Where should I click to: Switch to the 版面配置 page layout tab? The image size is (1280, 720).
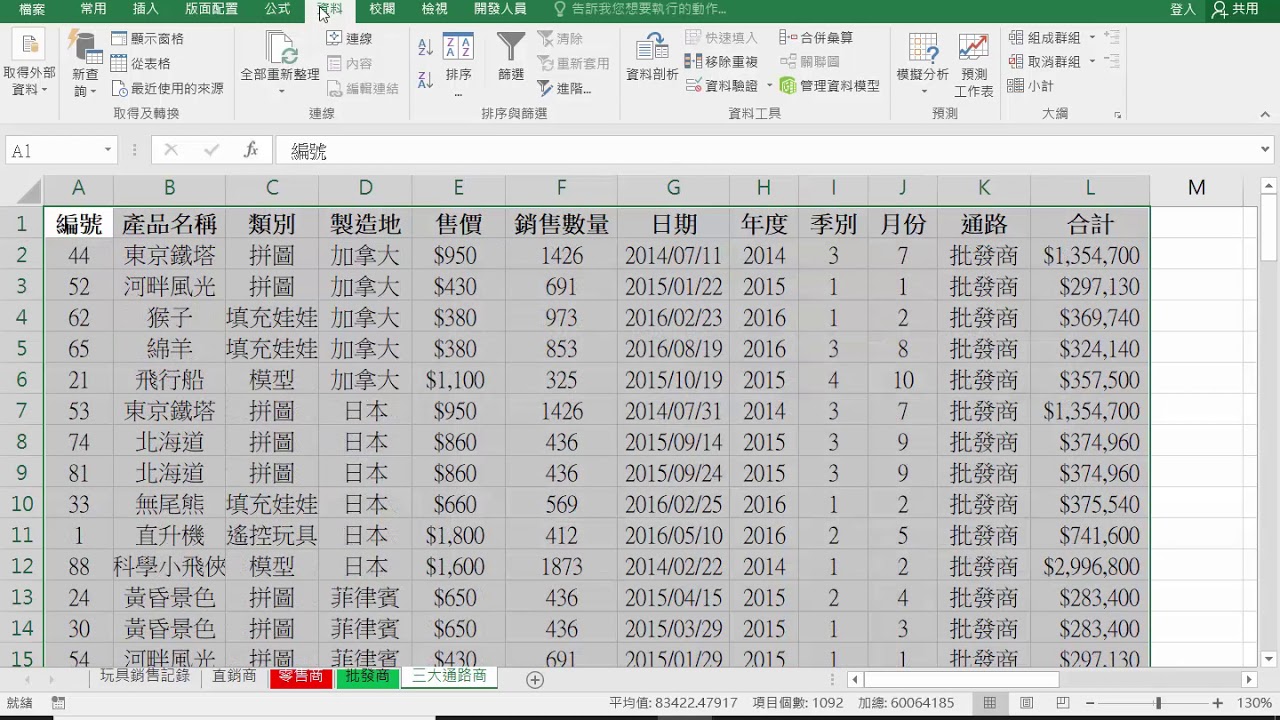(x=212, y=9)
